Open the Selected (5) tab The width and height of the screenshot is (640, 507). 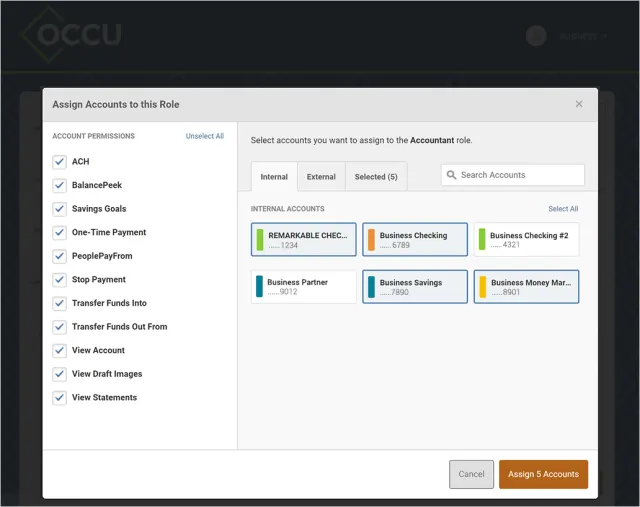pos(376,177)
